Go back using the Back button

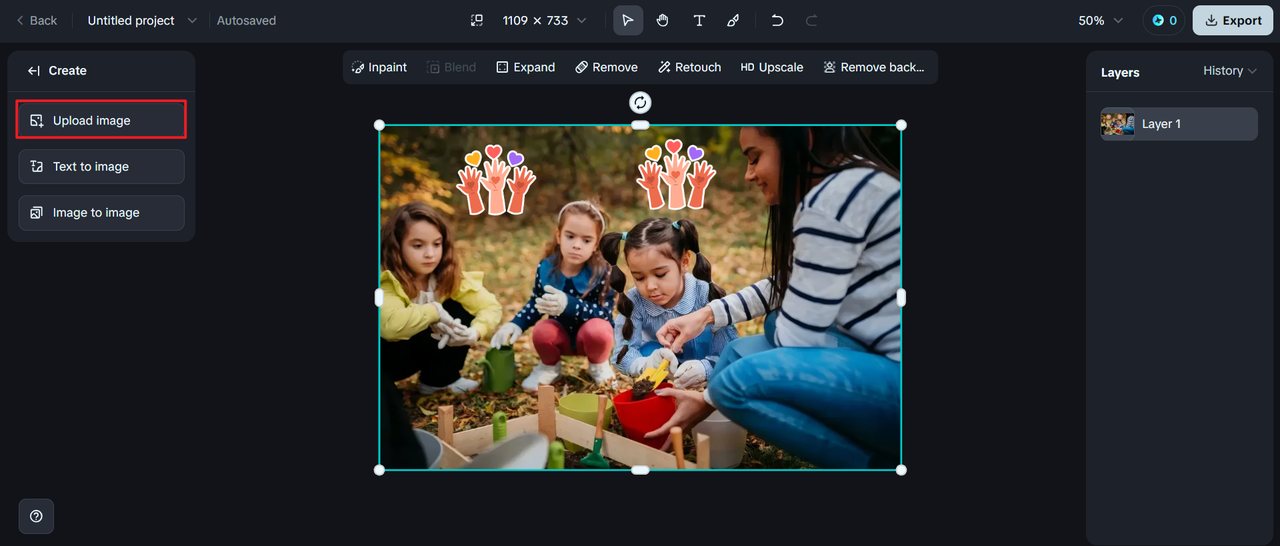click(37, 20)
